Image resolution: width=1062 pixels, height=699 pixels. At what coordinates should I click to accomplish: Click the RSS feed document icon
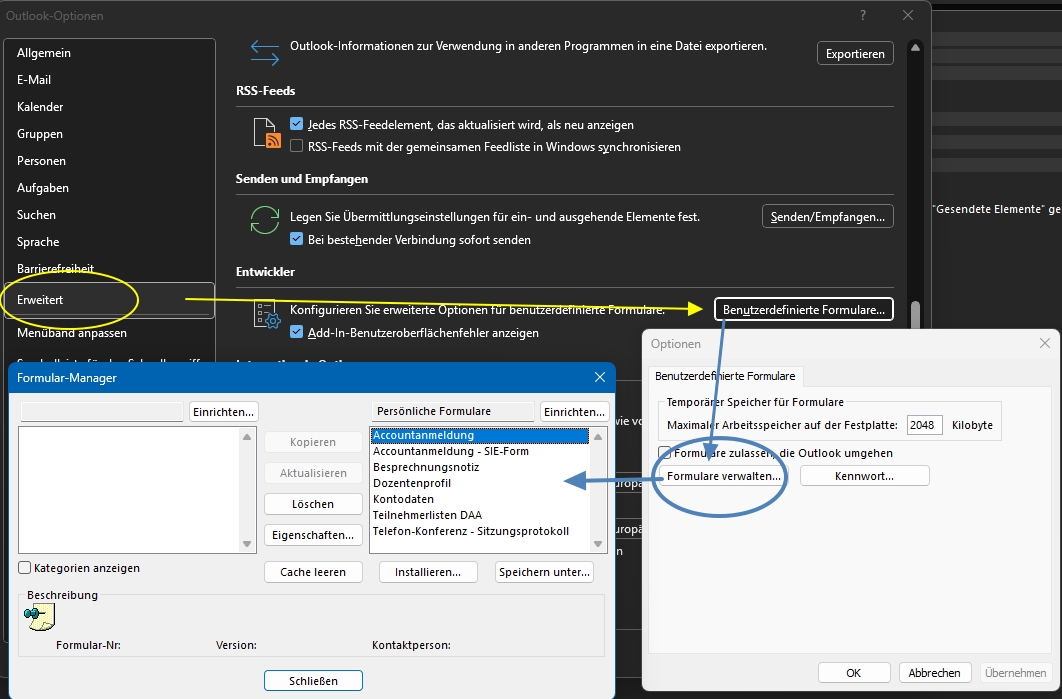coord(267,133)
